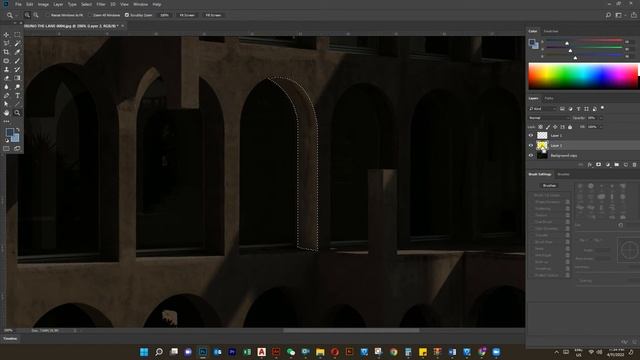
Task: Open the Normal blend mode dropdown
Action: tap(549, 118)
